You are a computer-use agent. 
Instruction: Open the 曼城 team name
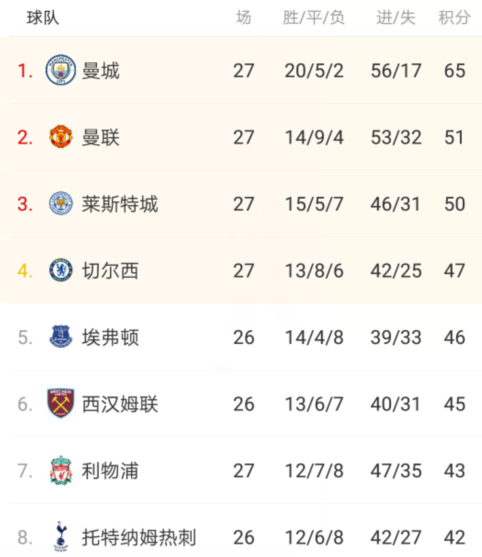[101, 70]
